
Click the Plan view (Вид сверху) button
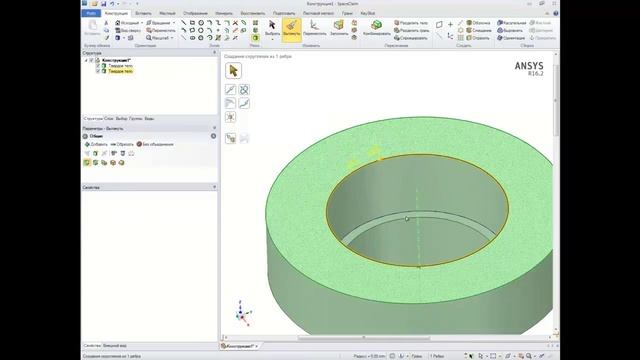click(128, 30)
